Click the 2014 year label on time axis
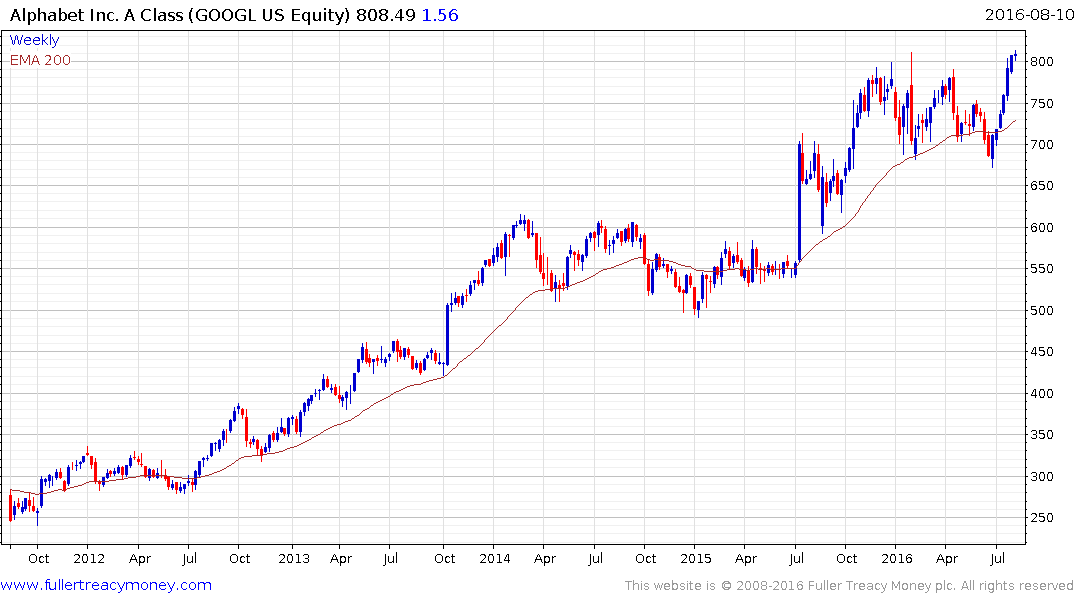This screenshot has width=1075, height=600. (x=495, y=559)
